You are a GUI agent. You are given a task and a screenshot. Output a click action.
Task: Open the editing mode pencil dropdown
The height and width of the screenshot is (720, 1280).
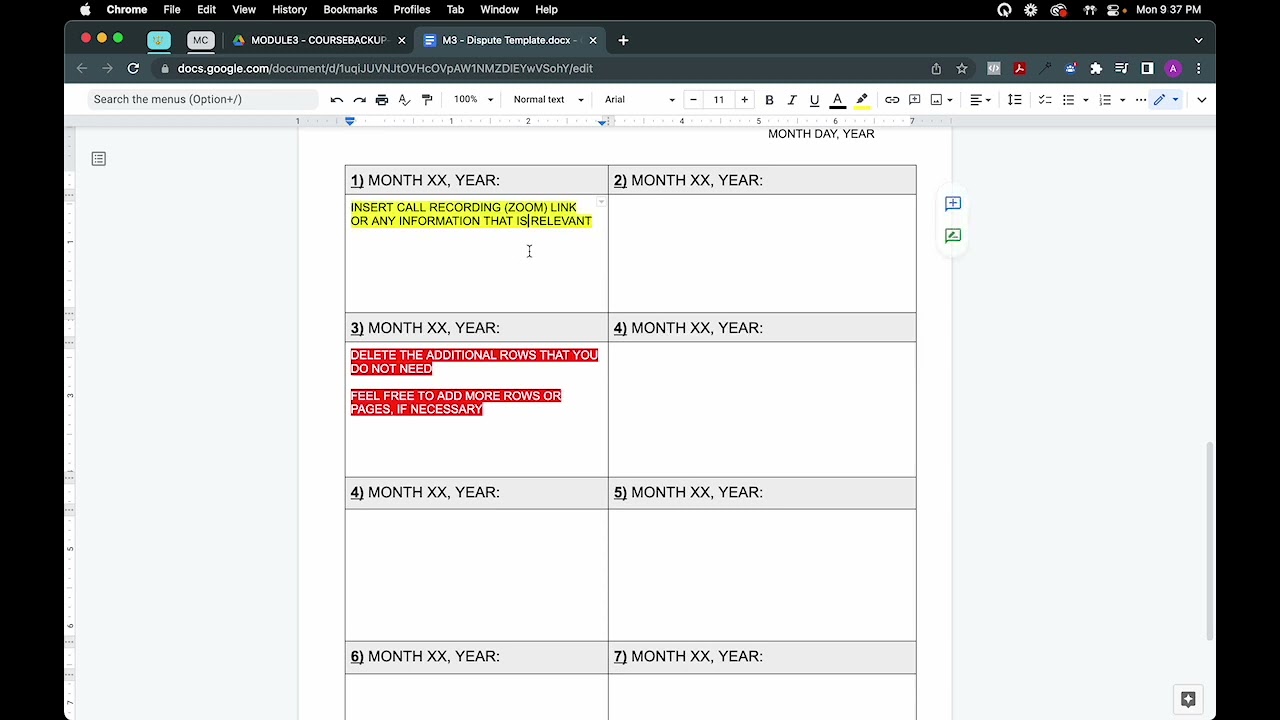[x=1166, y=99]
